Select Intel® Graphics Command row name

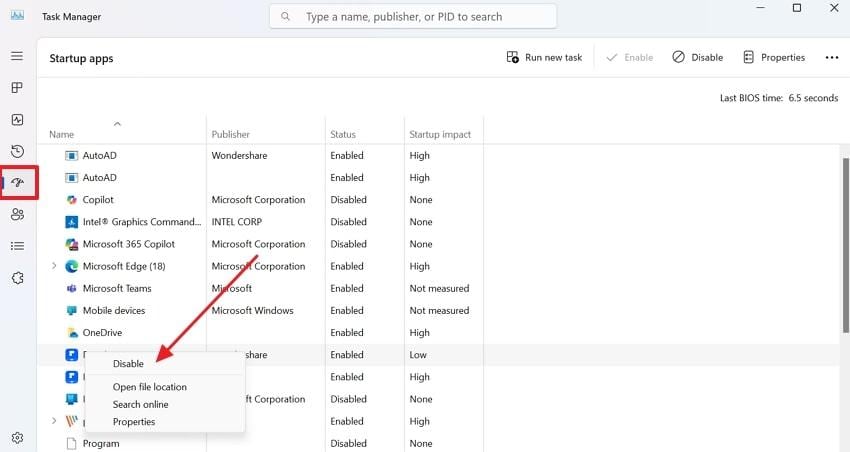click(x=142, y=222)
